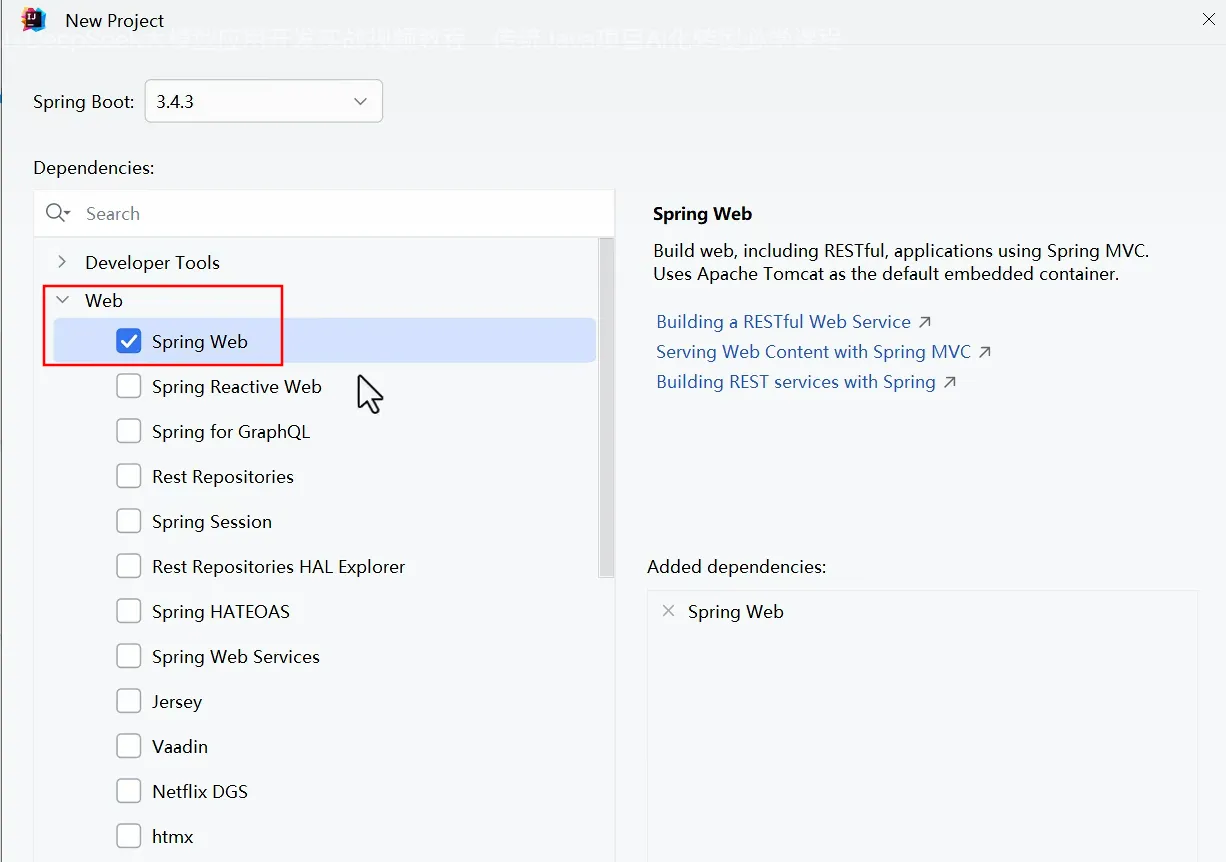Select the Spring Session dependency checkbox
The width and height of the screenshot is (1226, 862).
129,521
